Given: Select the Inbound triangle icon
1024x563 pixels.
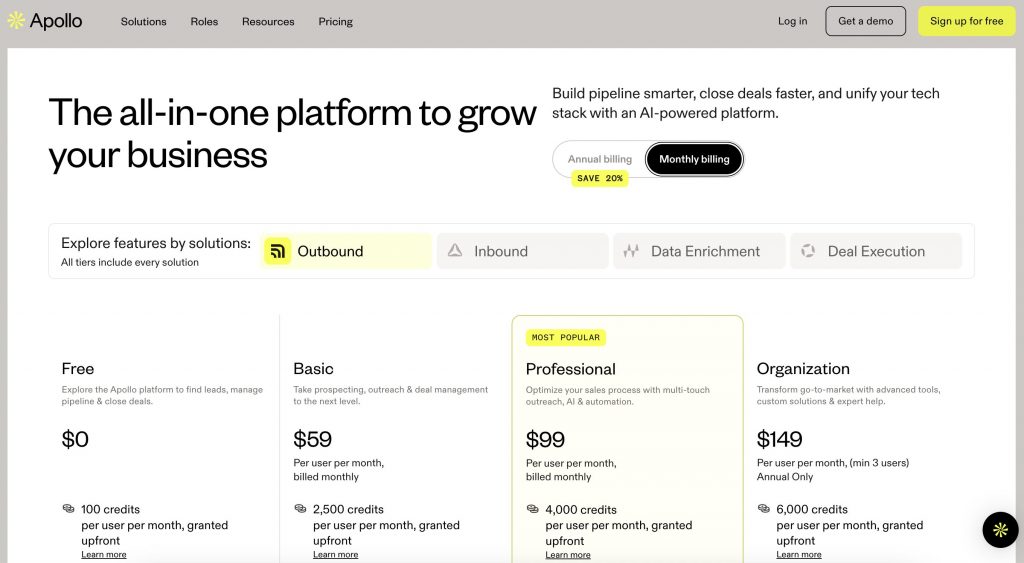Looking at the screenshot, I should pos(455,251).
